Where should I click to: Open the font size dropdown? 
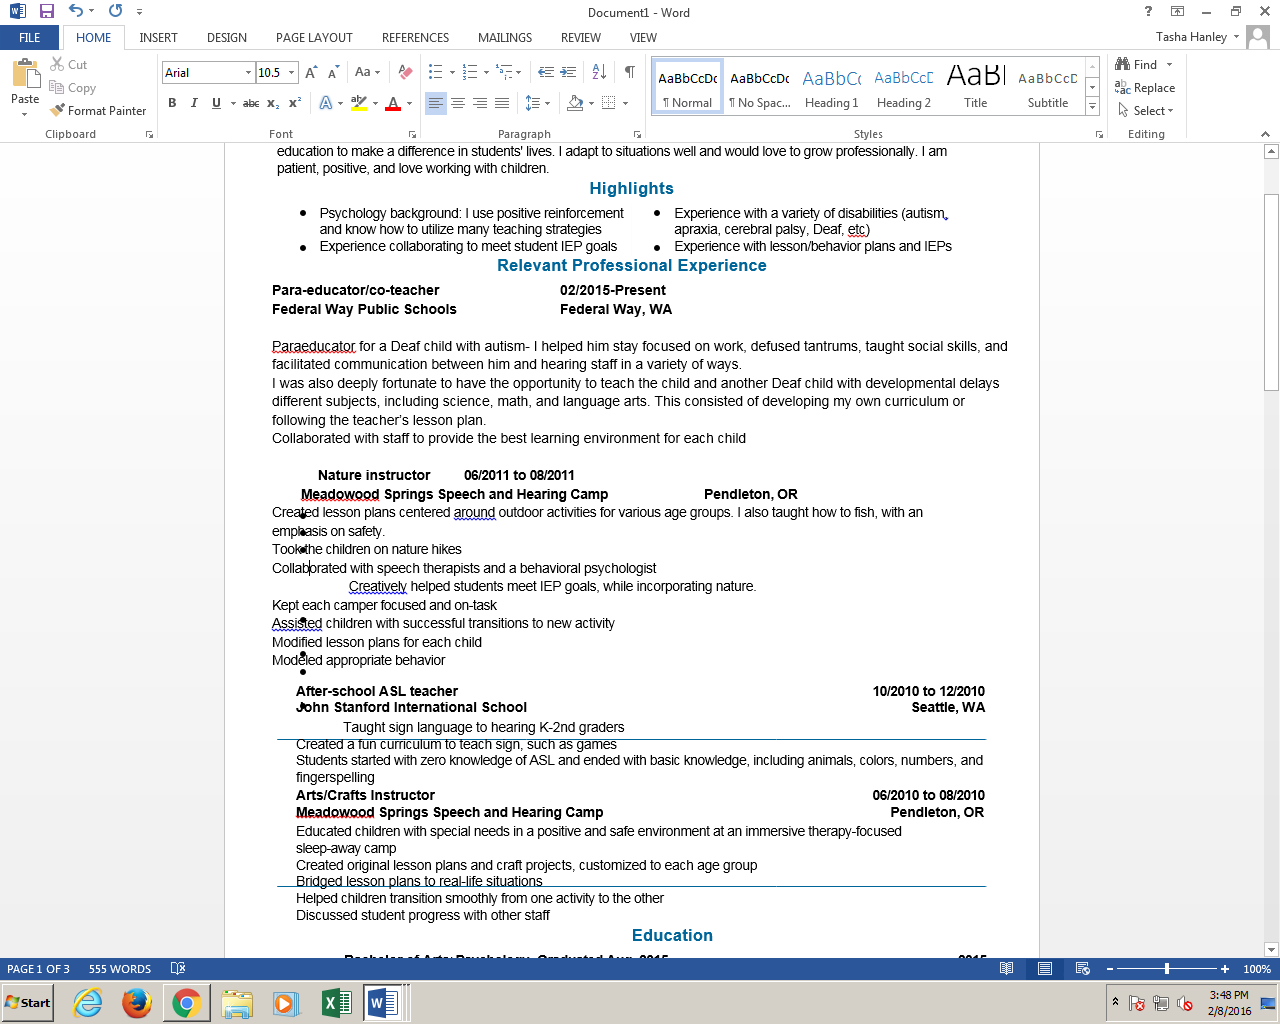(x=291, y=72)
